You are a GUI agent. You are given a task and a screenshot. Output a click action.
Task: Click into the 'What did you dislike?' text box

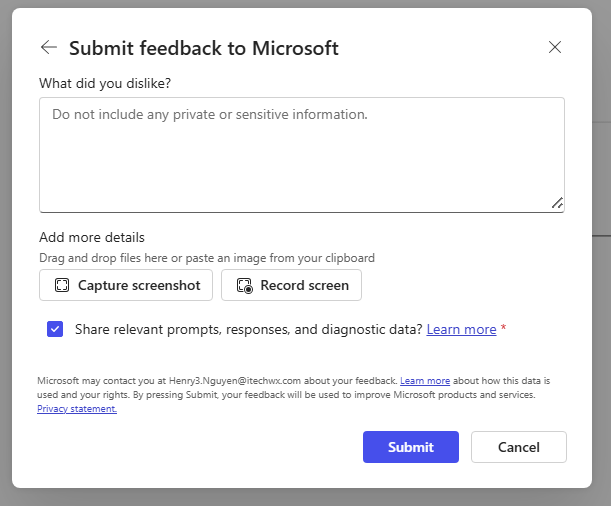point(302,155)
